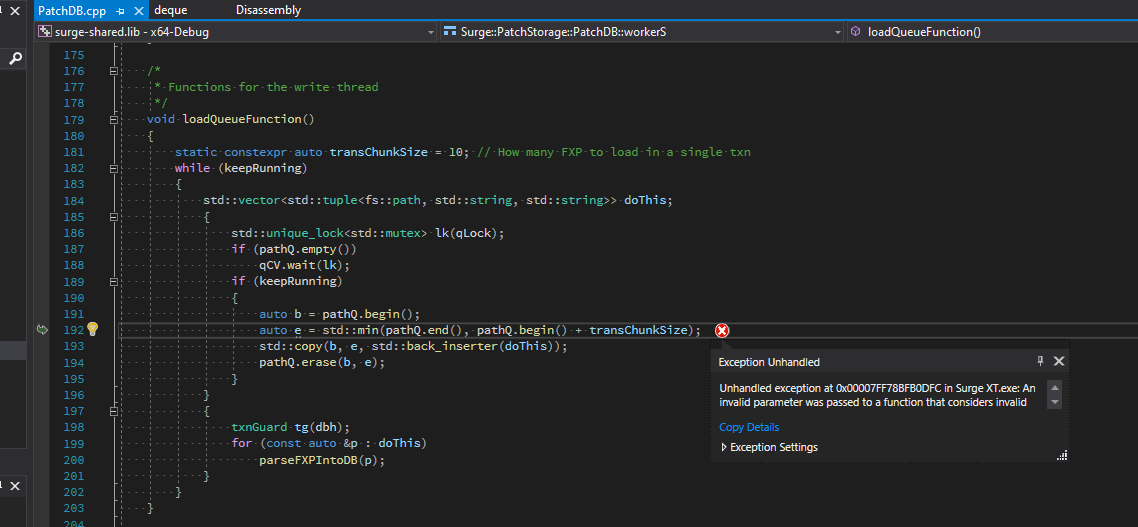Pin the PatchDB.cpp editor tab
The width and height of the screenshot is (1138, 527).
(120, 10)
